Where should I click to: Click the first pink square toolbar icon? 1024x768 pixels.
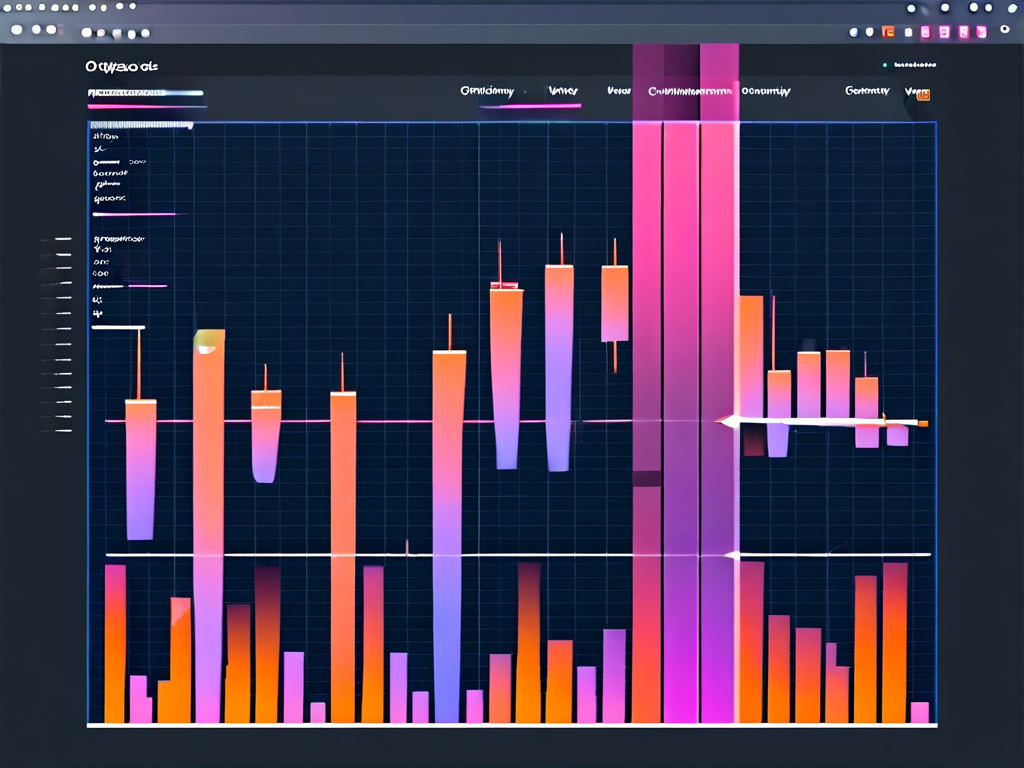tap(925, 32)
